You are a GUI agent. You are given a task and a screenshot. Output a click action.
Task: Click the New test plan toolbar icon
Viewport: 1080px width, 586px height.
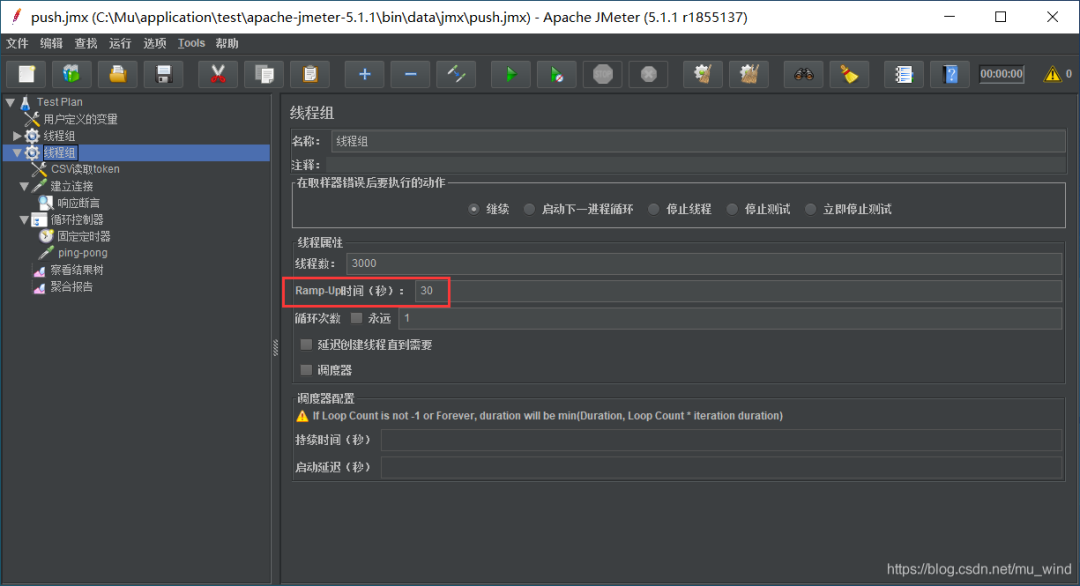[26, 74]
